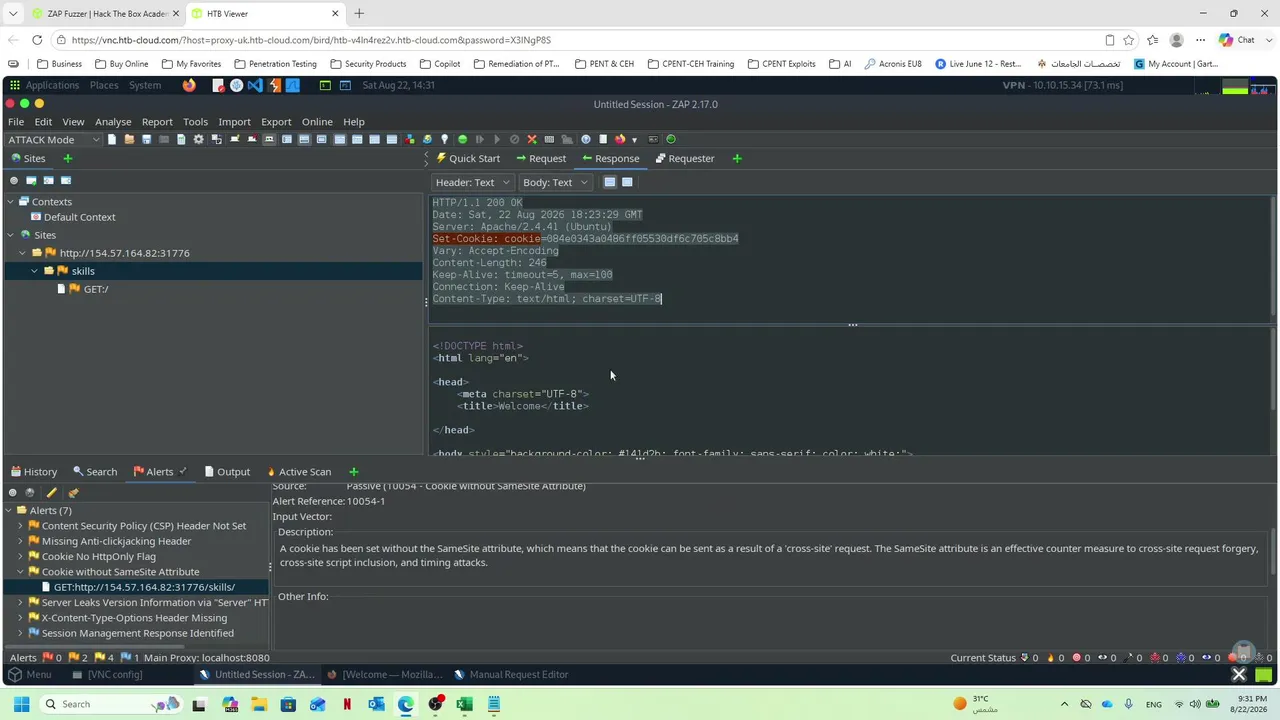Image resolution: width=1280 pixels, height=720 pixels.
Task: Collapse the Cookie without SameSite Attribute alert
Action: tap(20, 572)
